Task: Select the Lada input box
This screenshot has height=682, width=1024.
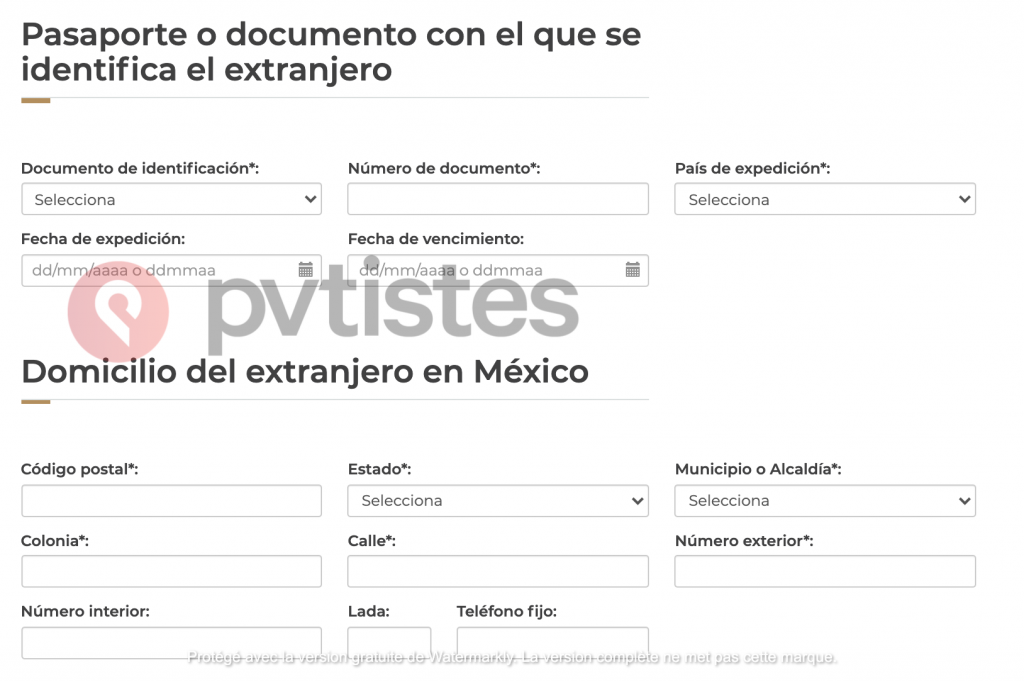Action: point(388,642)
